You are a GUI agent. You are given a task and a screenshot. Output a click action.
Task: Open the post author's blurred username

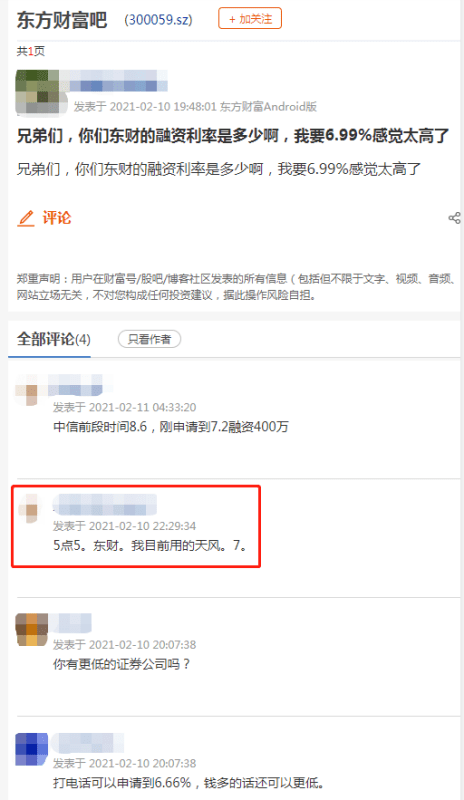pyautogui.click(x=118, y=81)
